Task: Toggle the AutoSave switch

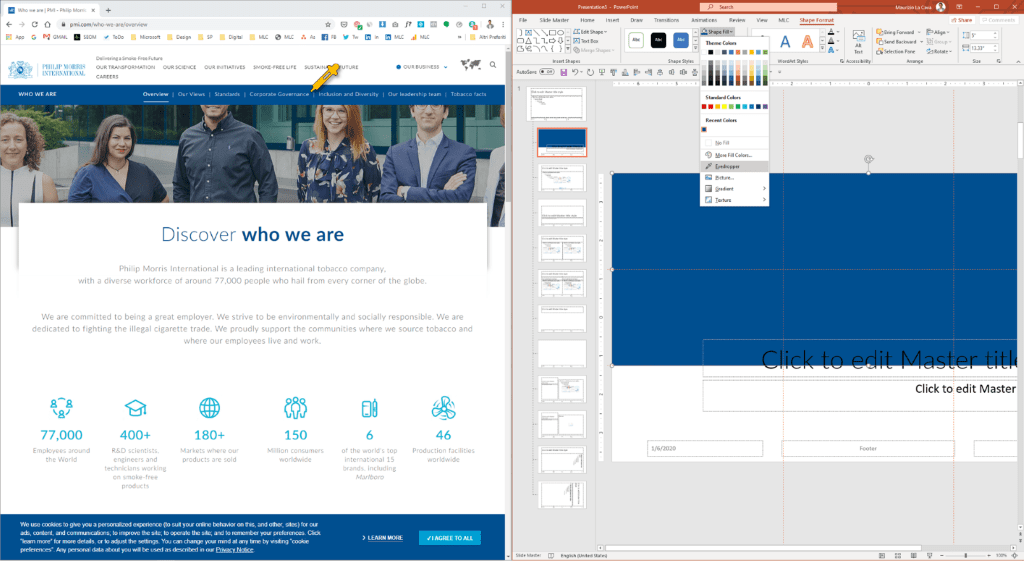Action: click(x=547, y=72)
